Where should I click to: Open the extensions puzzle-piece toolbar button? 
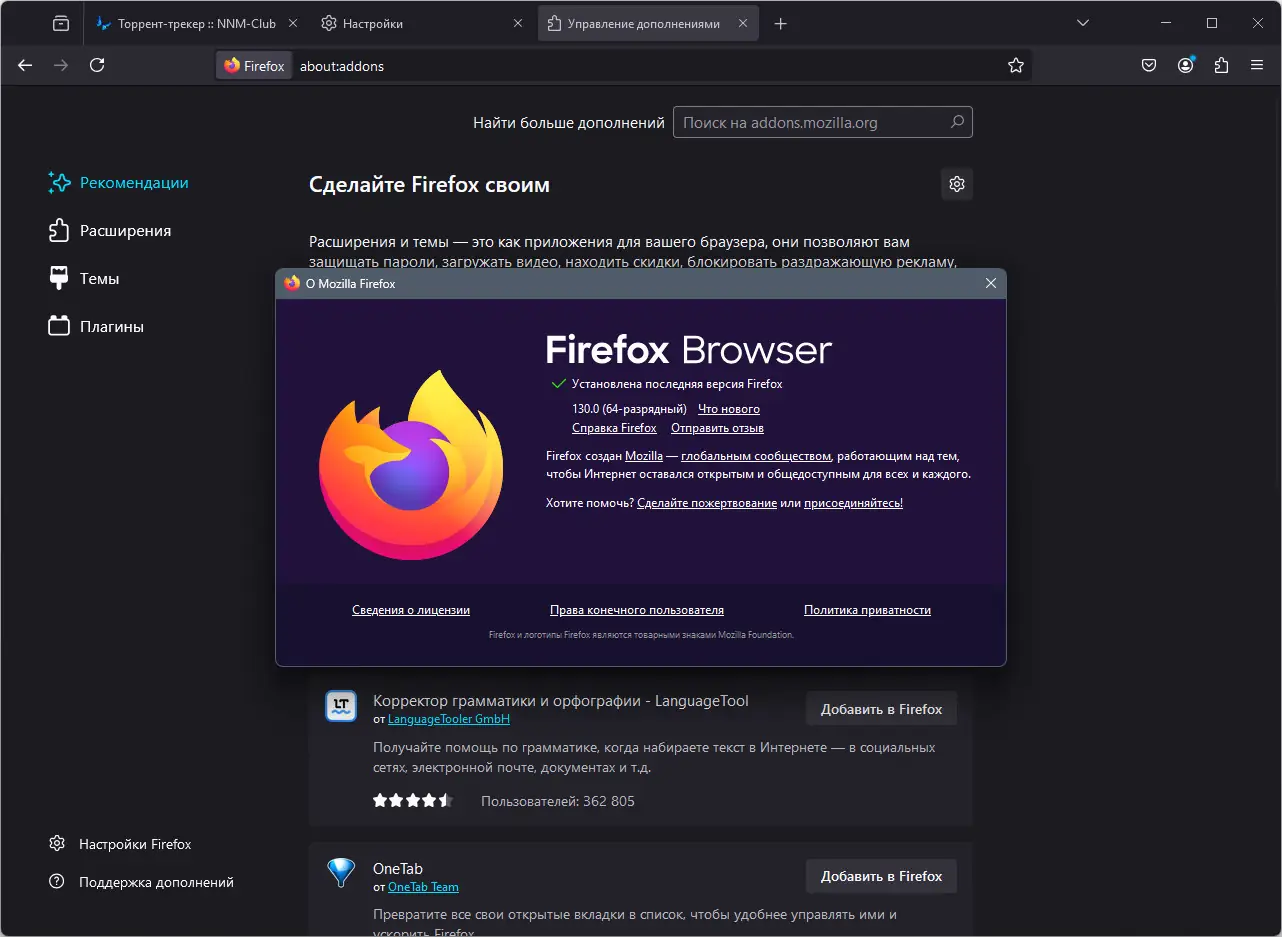(1221, 65)
